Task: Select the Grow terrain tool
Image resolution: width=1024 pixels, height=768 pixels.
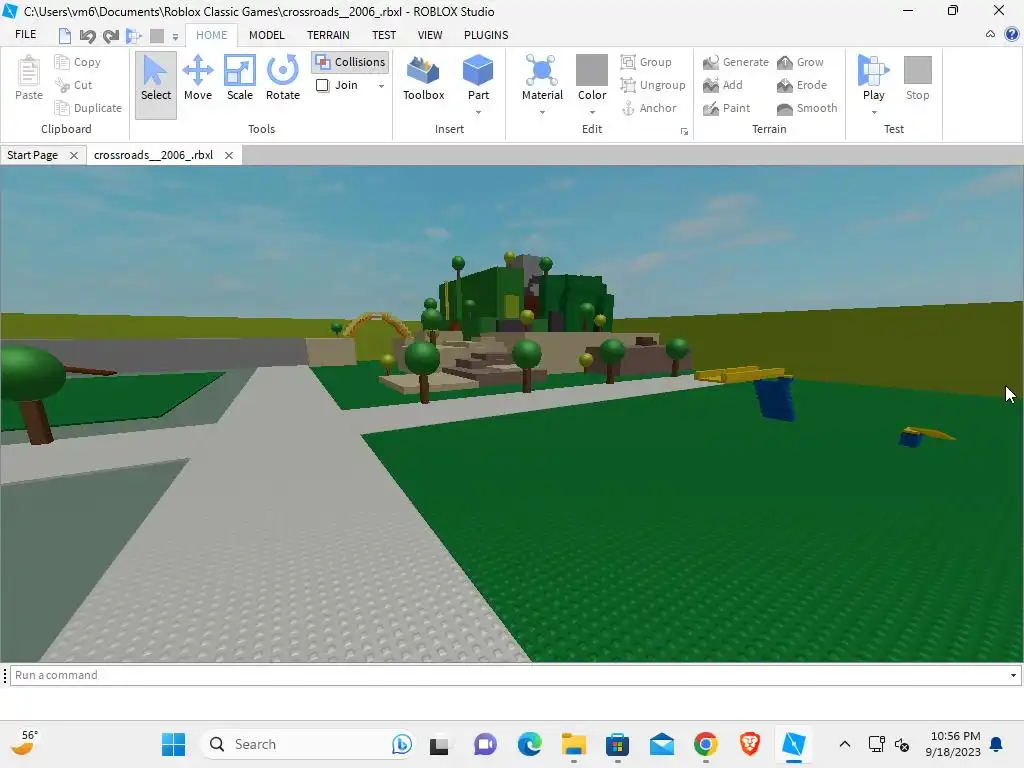Action: pyautogui.click(x=800, y=62)
